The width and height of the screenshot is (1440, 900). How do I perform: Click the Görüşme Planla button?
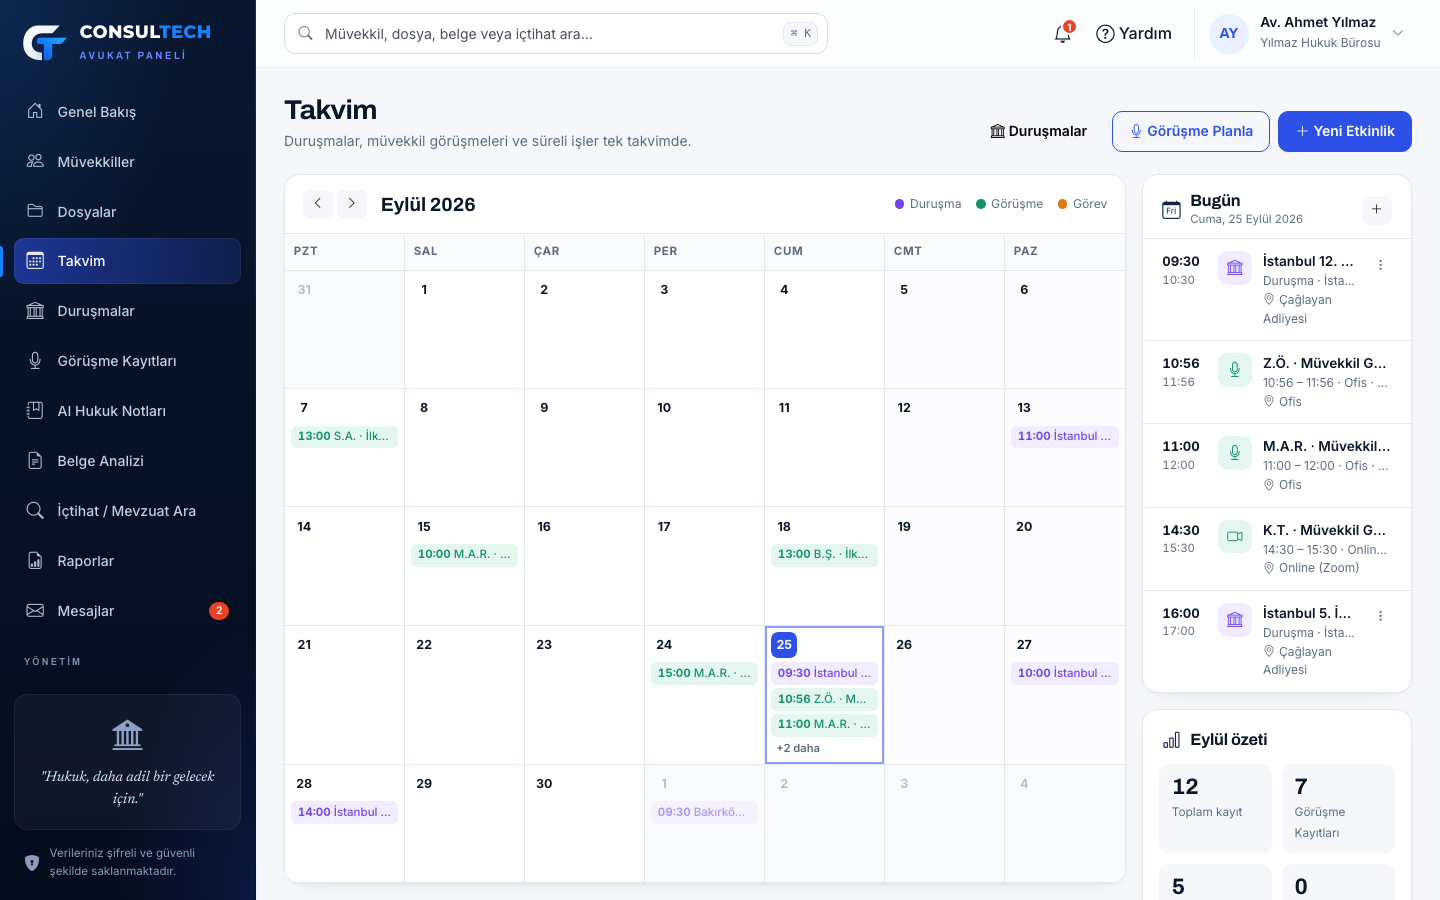tap(1191, 131)
